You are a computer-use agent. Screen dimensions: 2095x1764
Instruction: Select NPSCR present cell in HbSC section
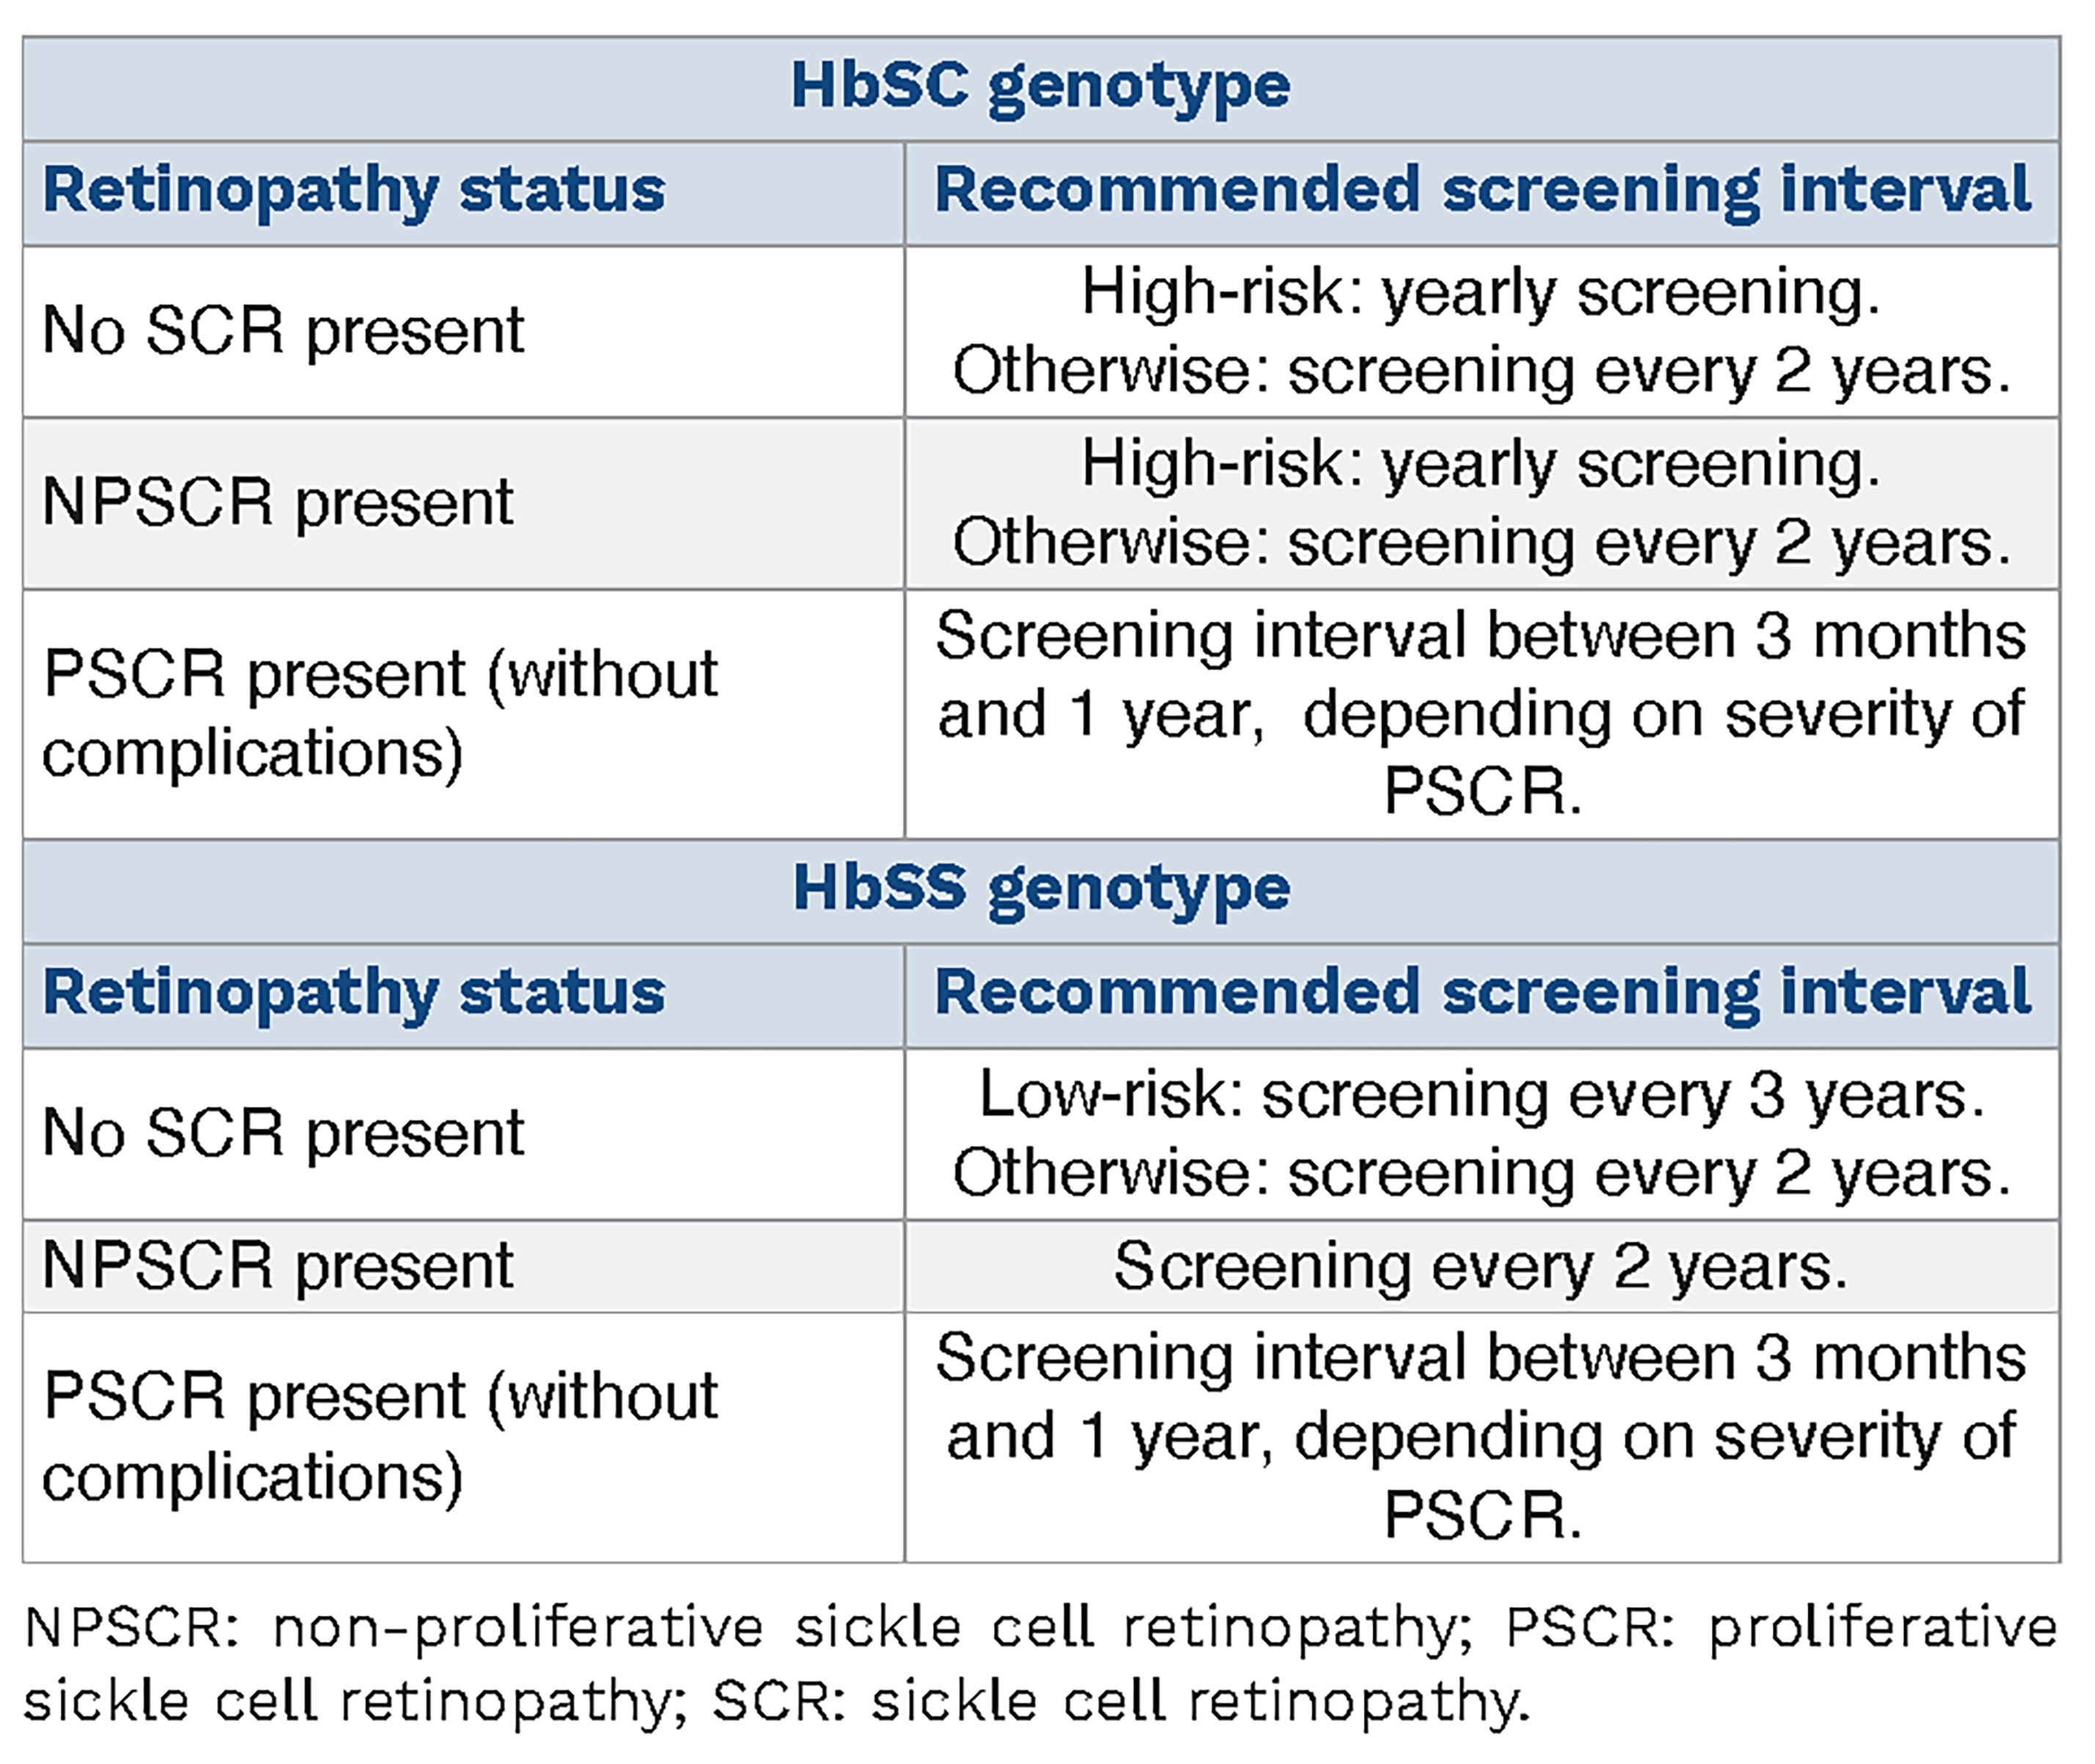click(x=278, y=502)
